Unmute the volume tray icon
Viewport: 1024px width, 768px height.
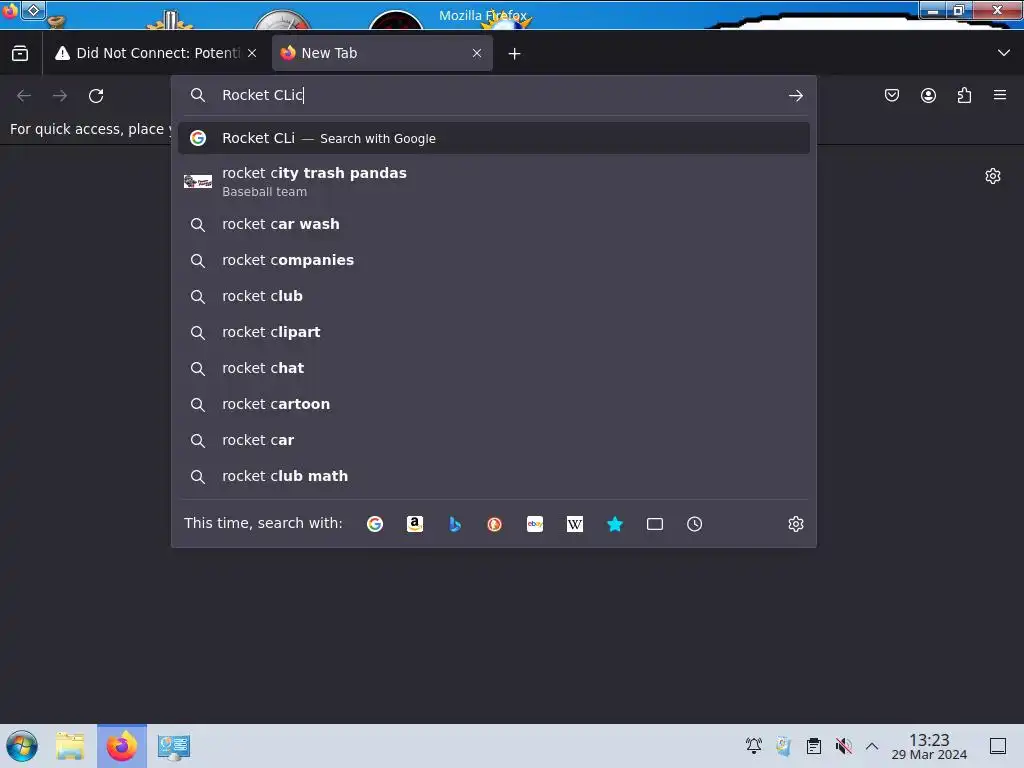844,746
